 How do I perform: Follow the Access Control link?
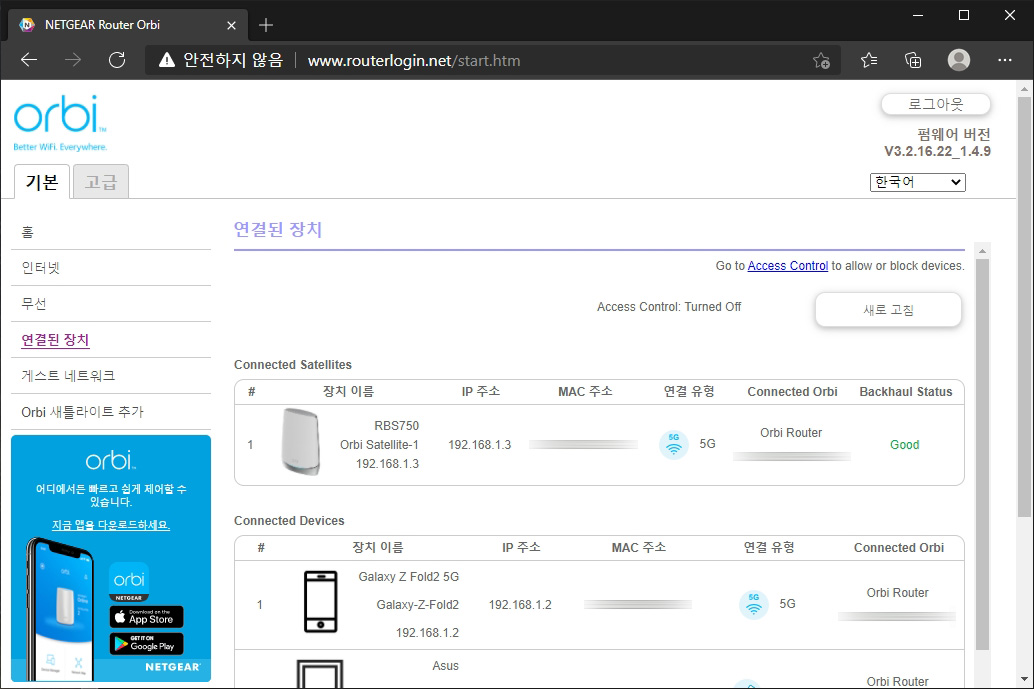787,266
